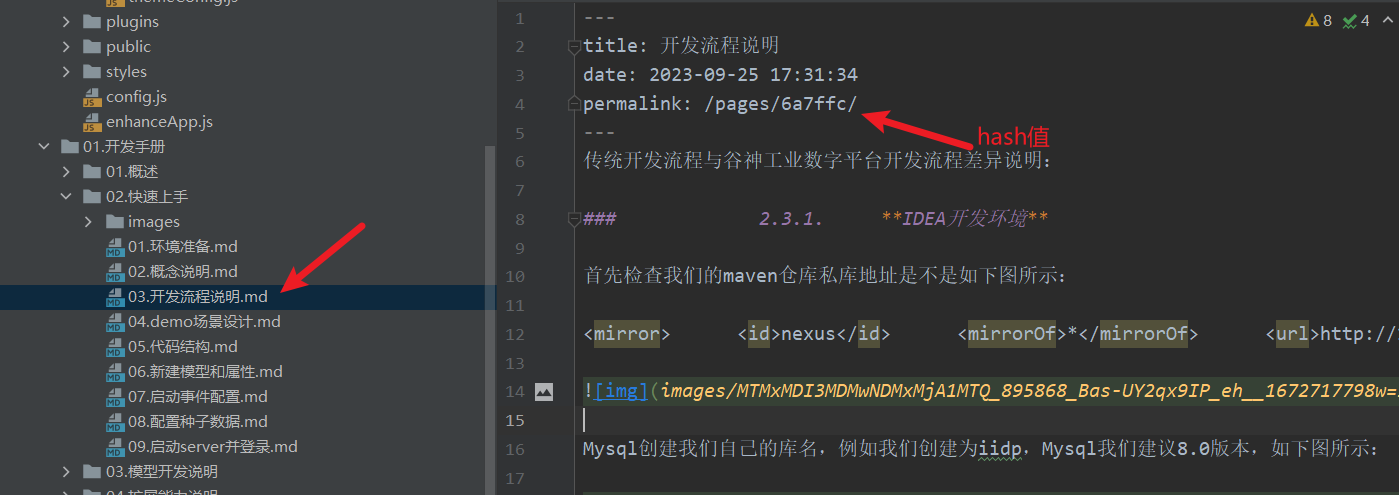Open 04.demo场景设计.md in the project tree

[204, 322]
